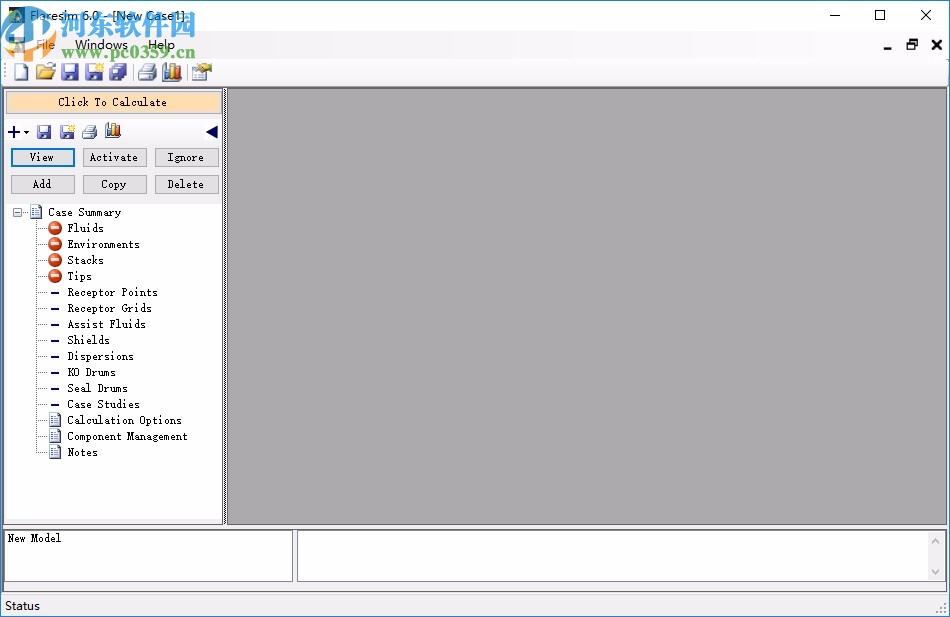Select the Environments tree item

(x=103, y=244)
